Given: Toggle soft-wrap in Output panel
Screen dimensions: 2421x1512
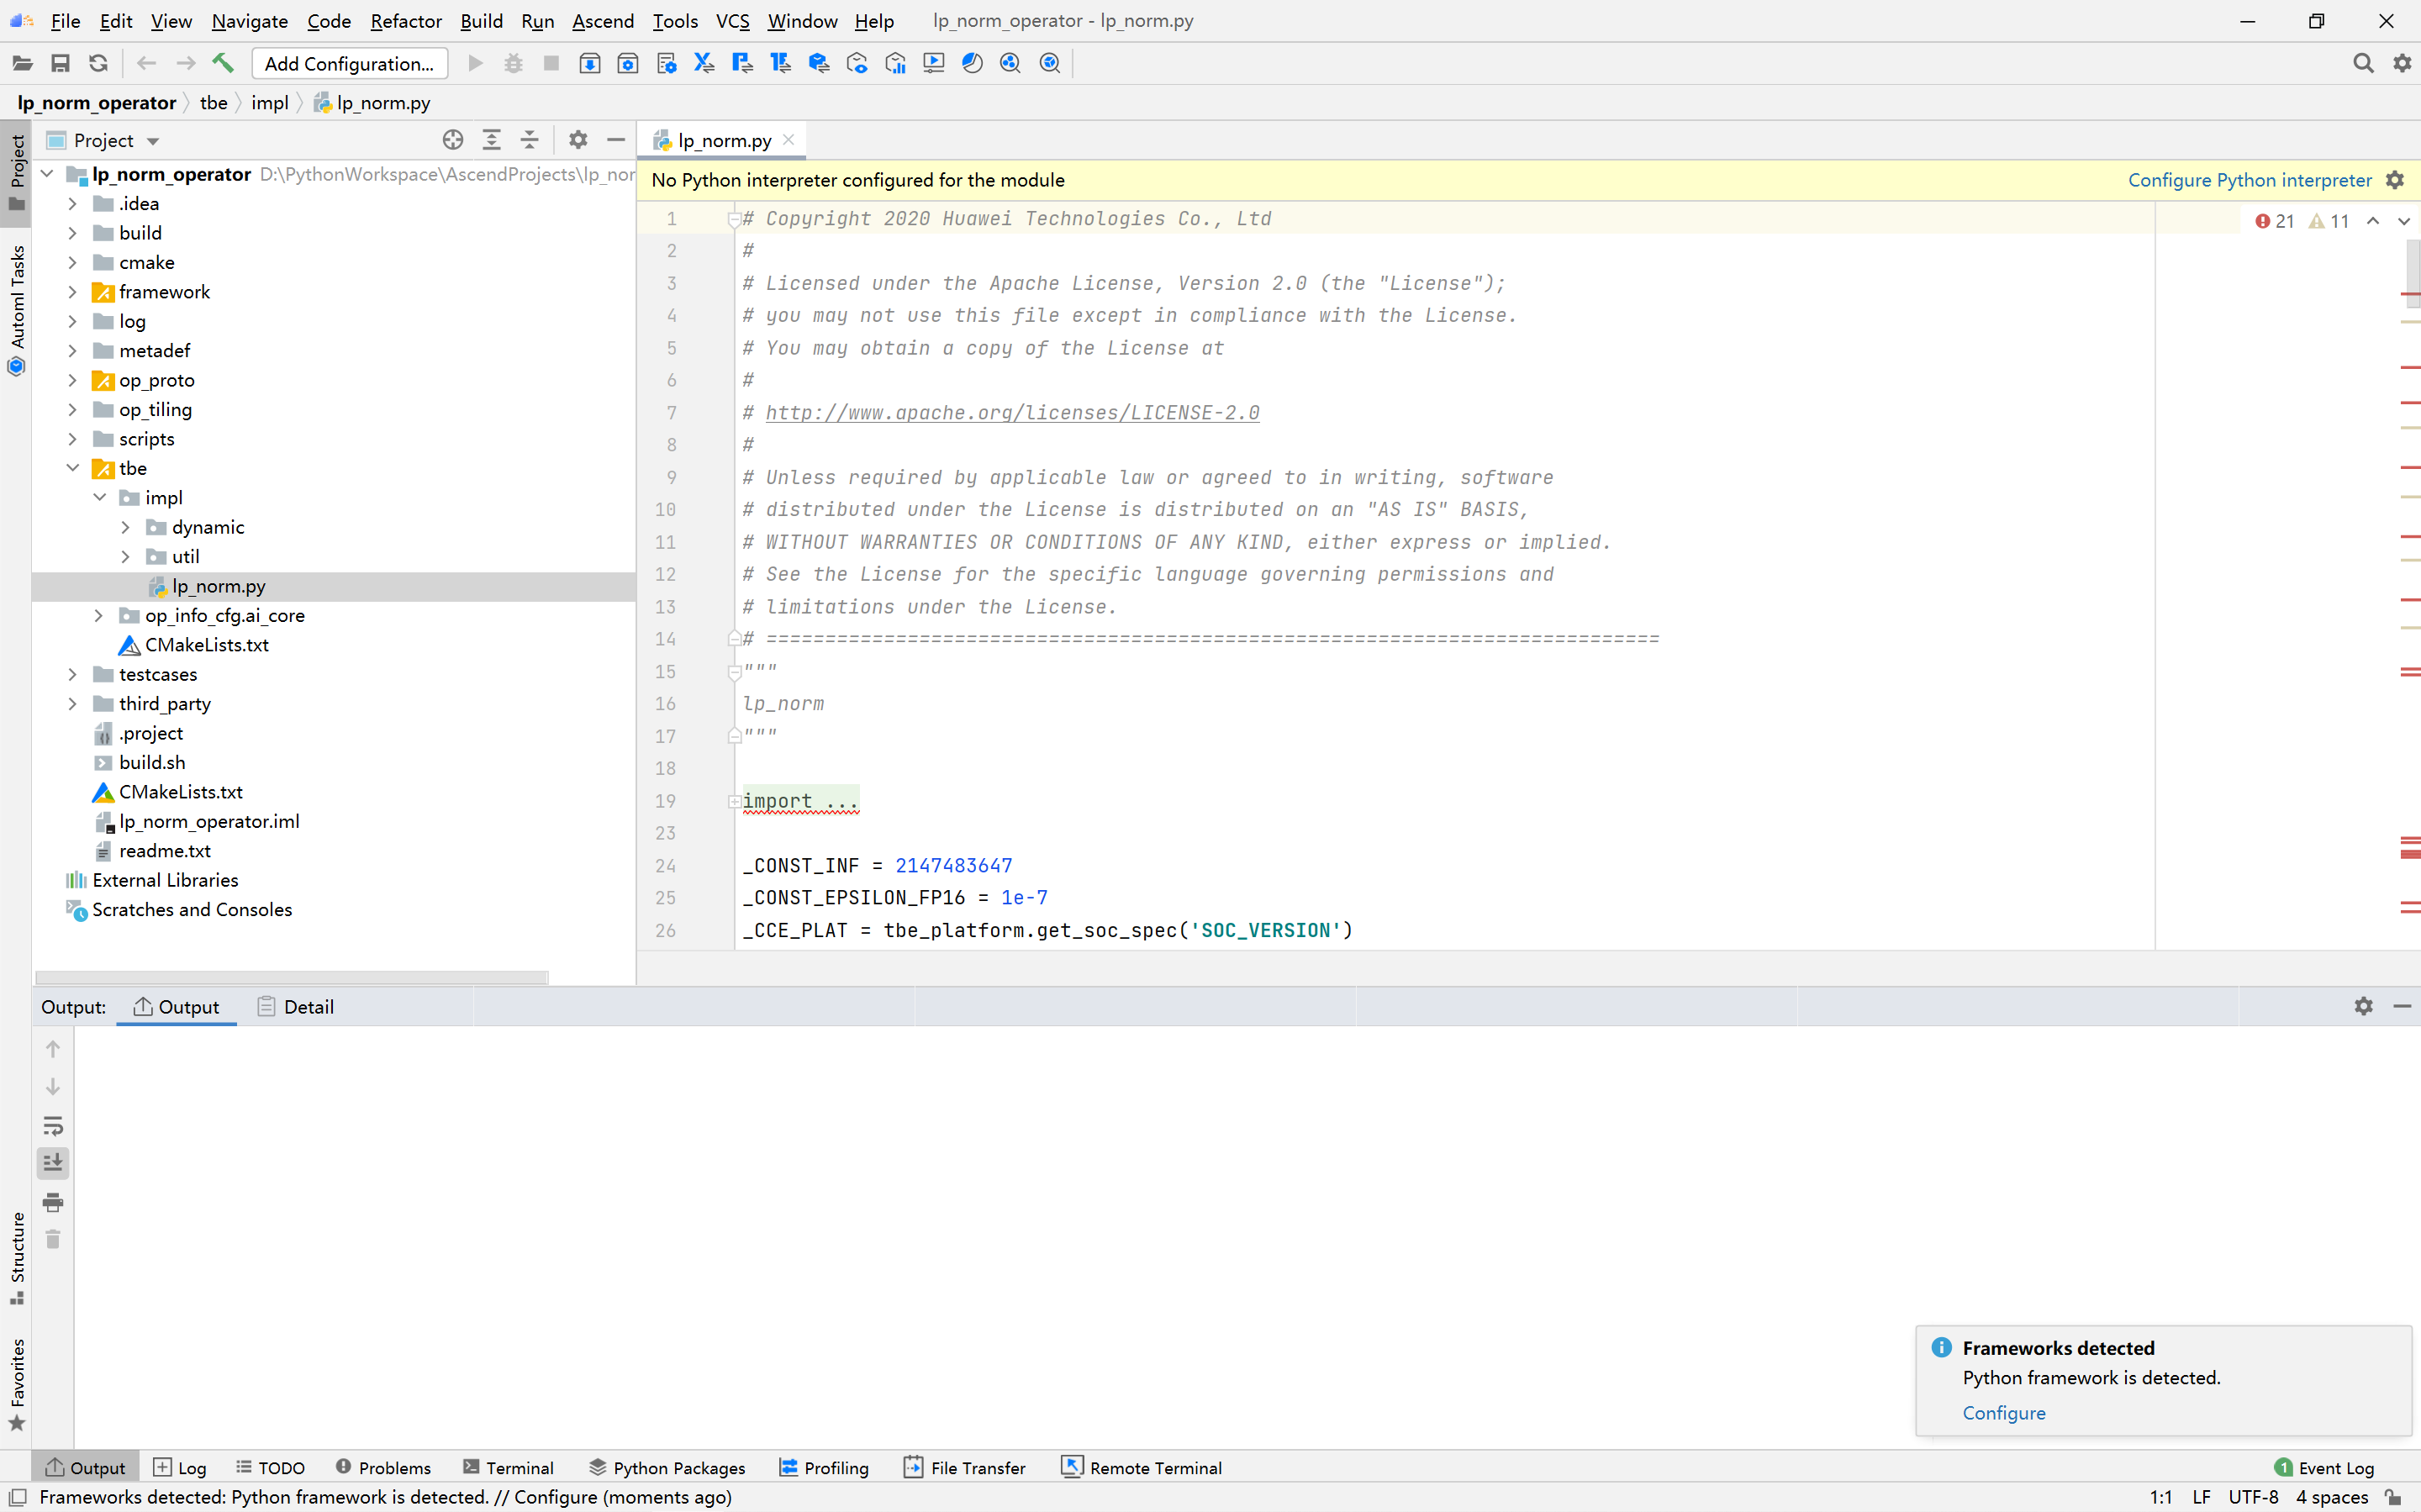Looking at the screenshot, I should coord(53,1125).
